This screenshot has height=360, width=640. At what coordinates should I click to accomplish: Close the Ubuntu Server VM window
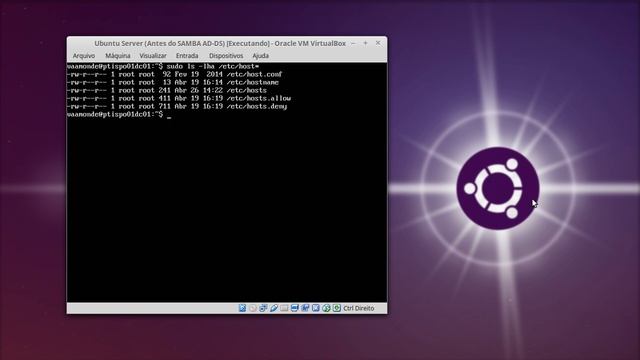click(378, 43)
